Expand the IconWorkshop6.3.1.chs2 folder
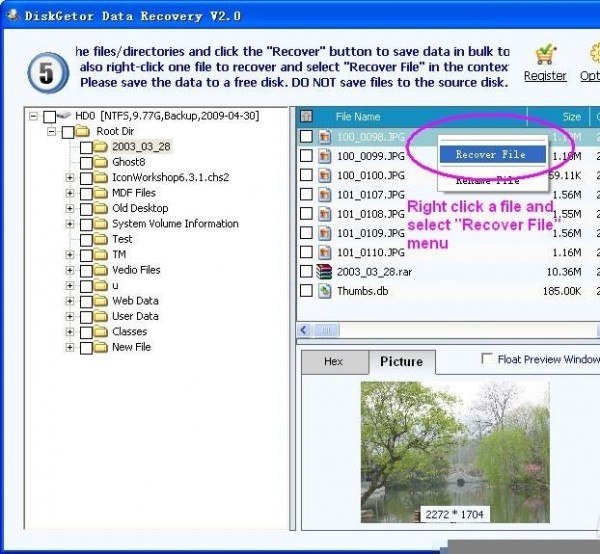Viewport: 600px width, 554px height. [x=70, y=178]
